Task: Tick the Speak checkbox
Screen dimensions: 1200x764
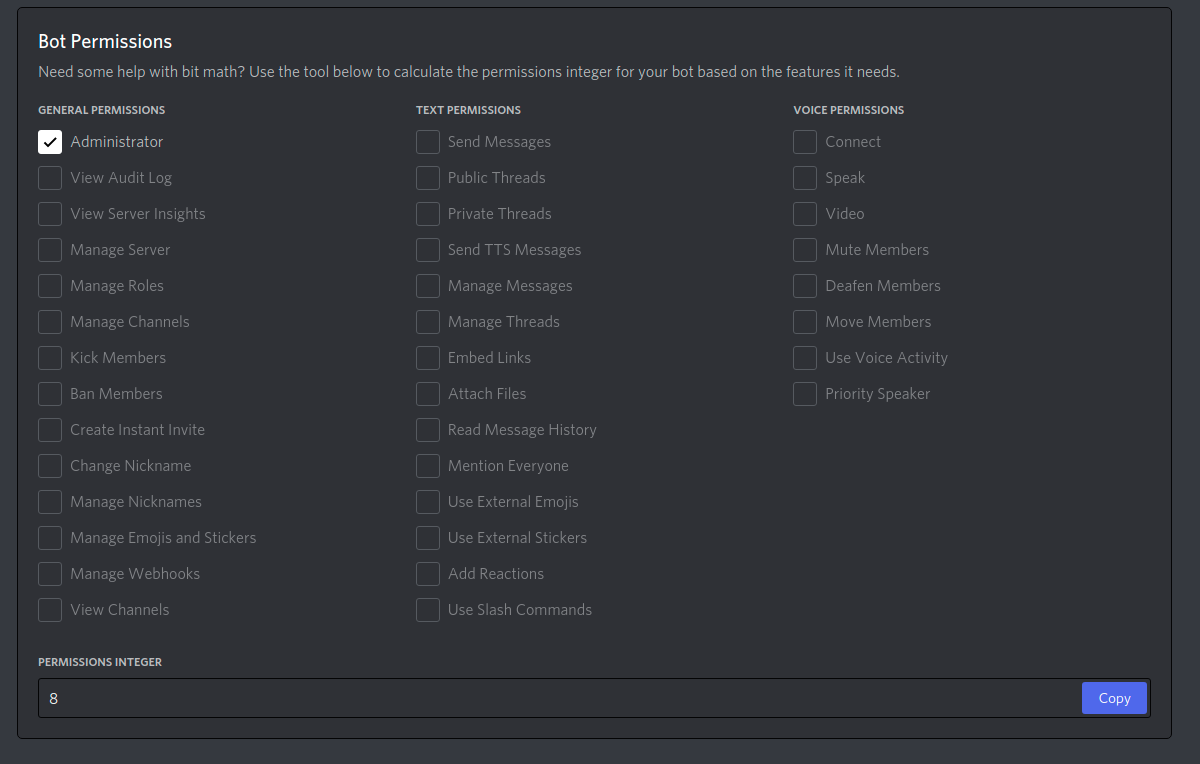Action: [805, 178]
